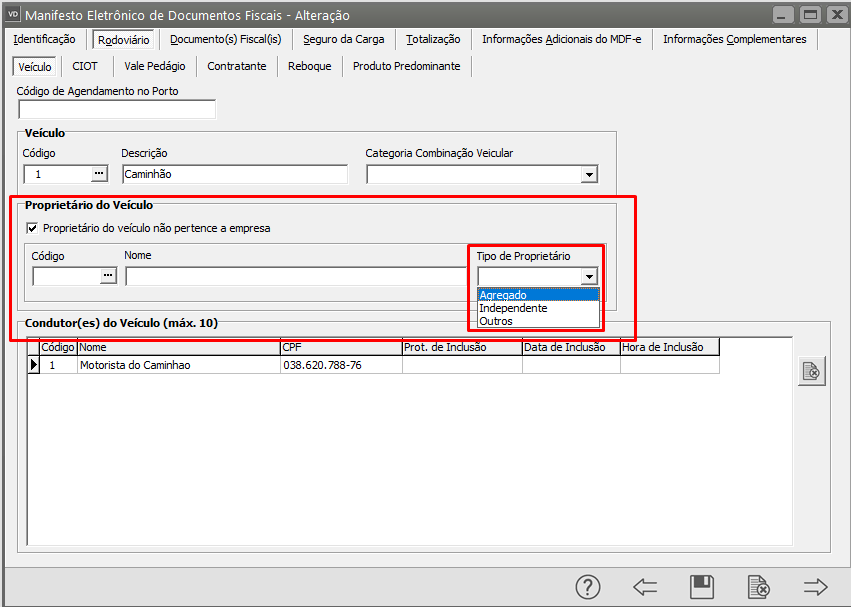Maximize the Manifesto Eletrônico window
851x607 pixels.
pos(810,15)
